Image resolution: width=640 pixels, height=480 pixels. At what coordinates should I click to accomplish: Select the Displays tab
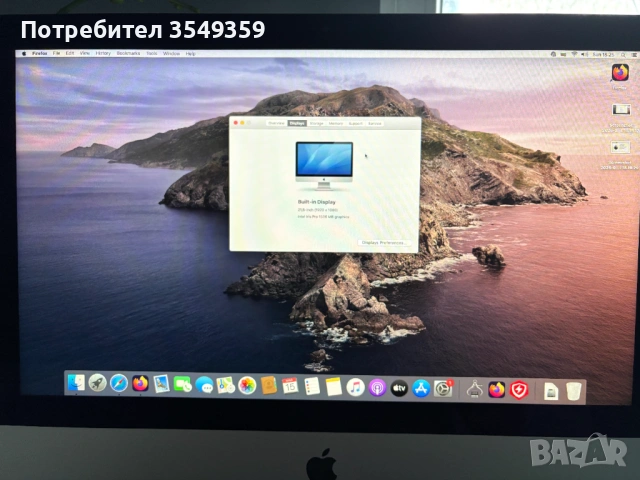(297, 123)
